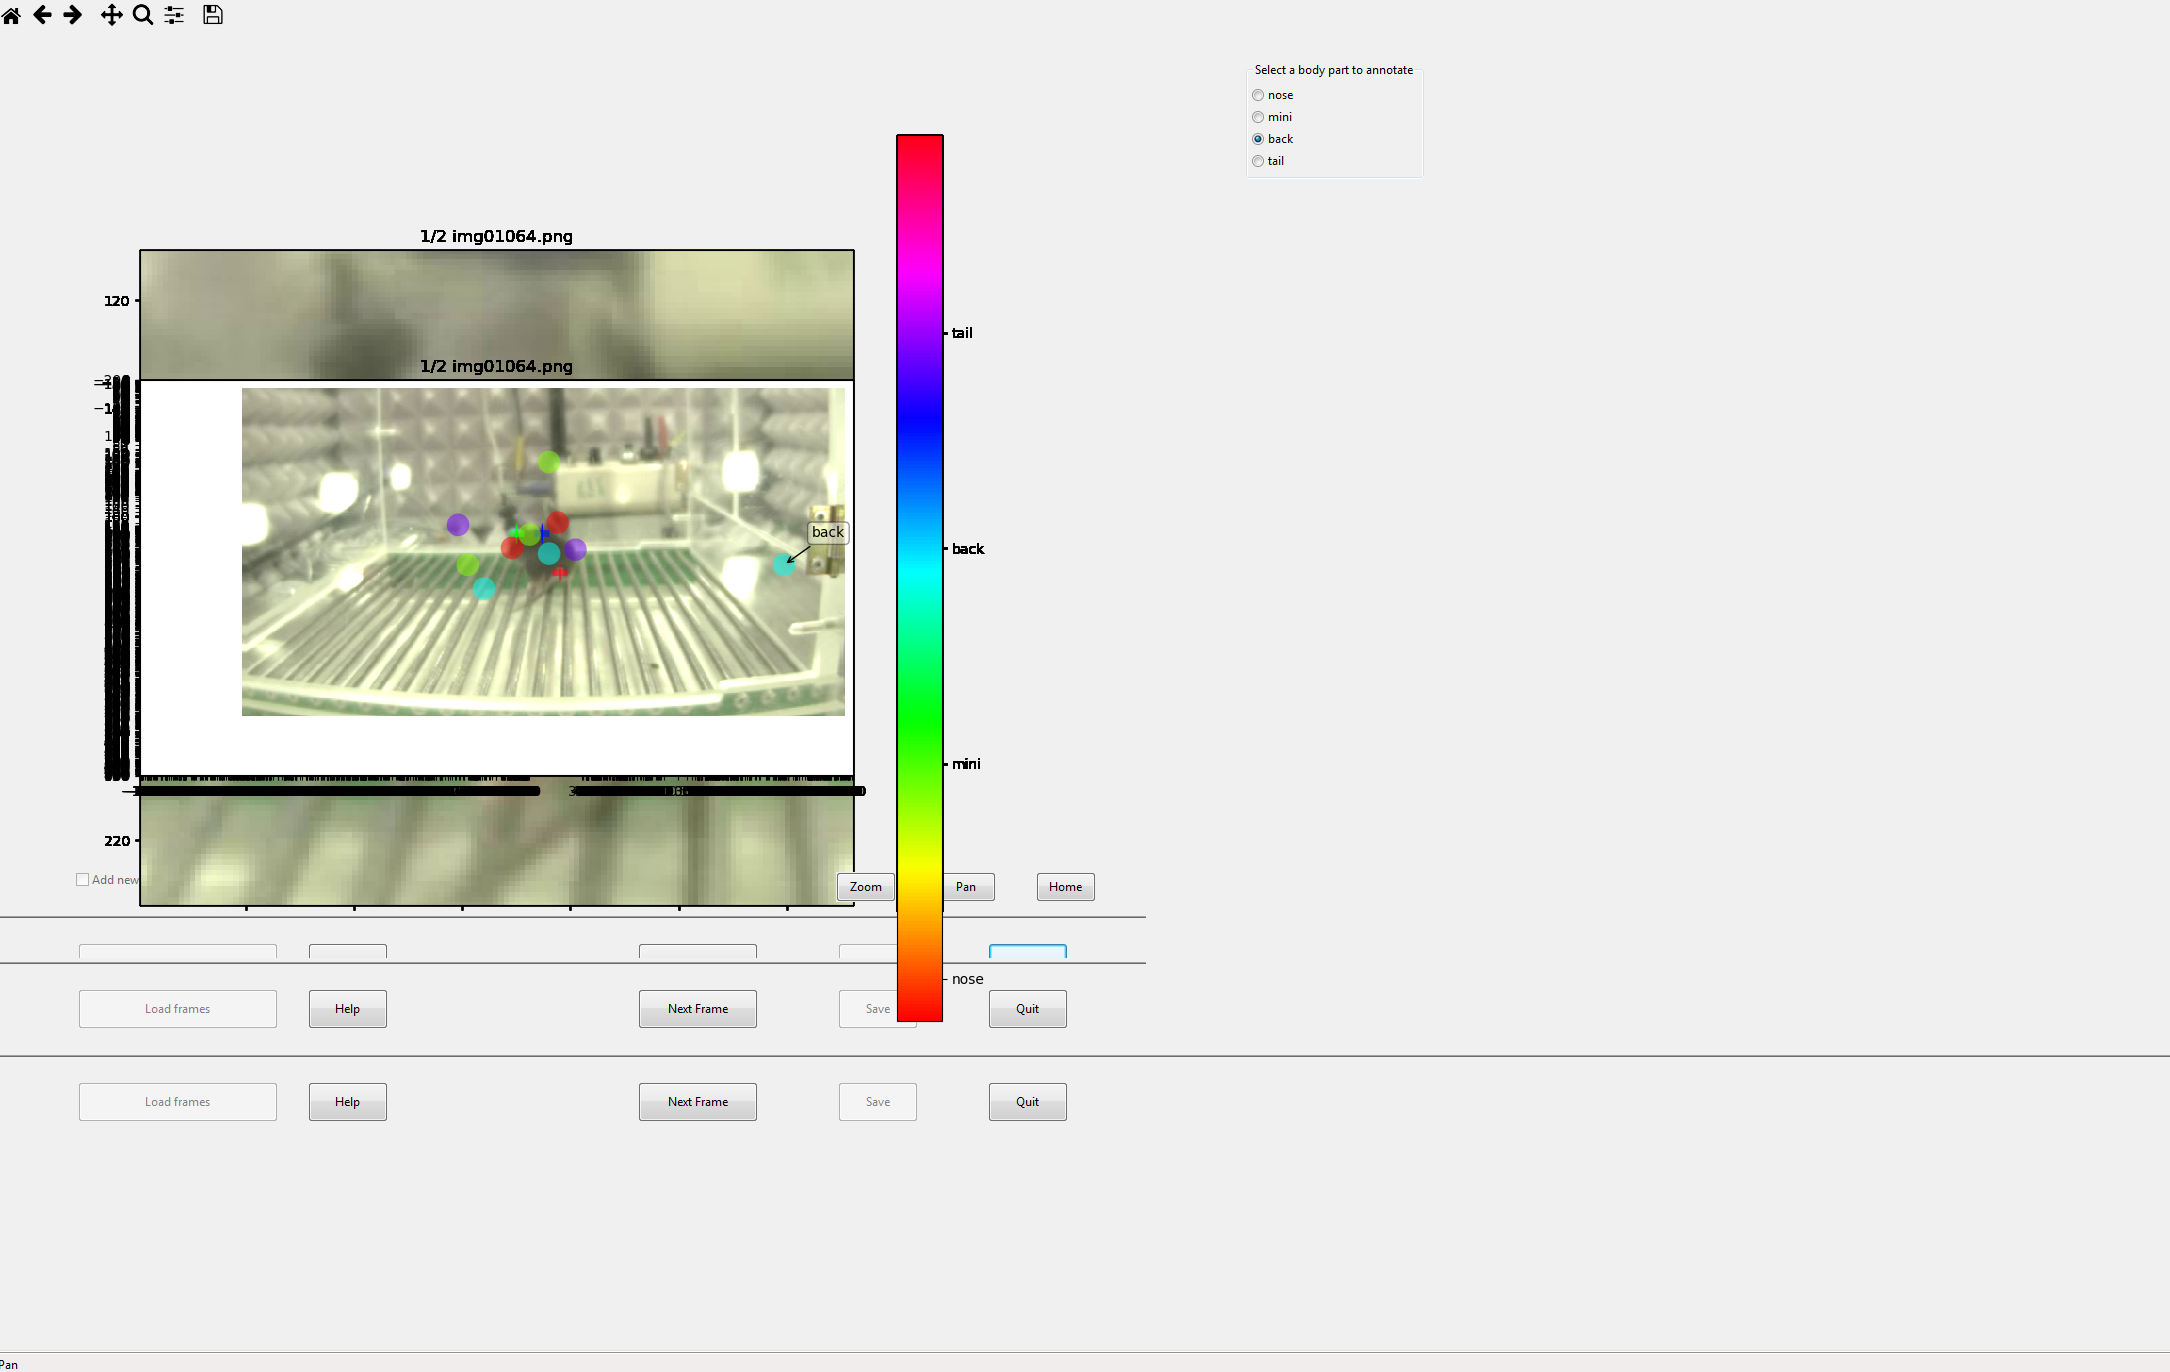The image size is (2170, 1372).
Task: Activate the Zoom magnifier toolbar tool
Action: [143, 15]
